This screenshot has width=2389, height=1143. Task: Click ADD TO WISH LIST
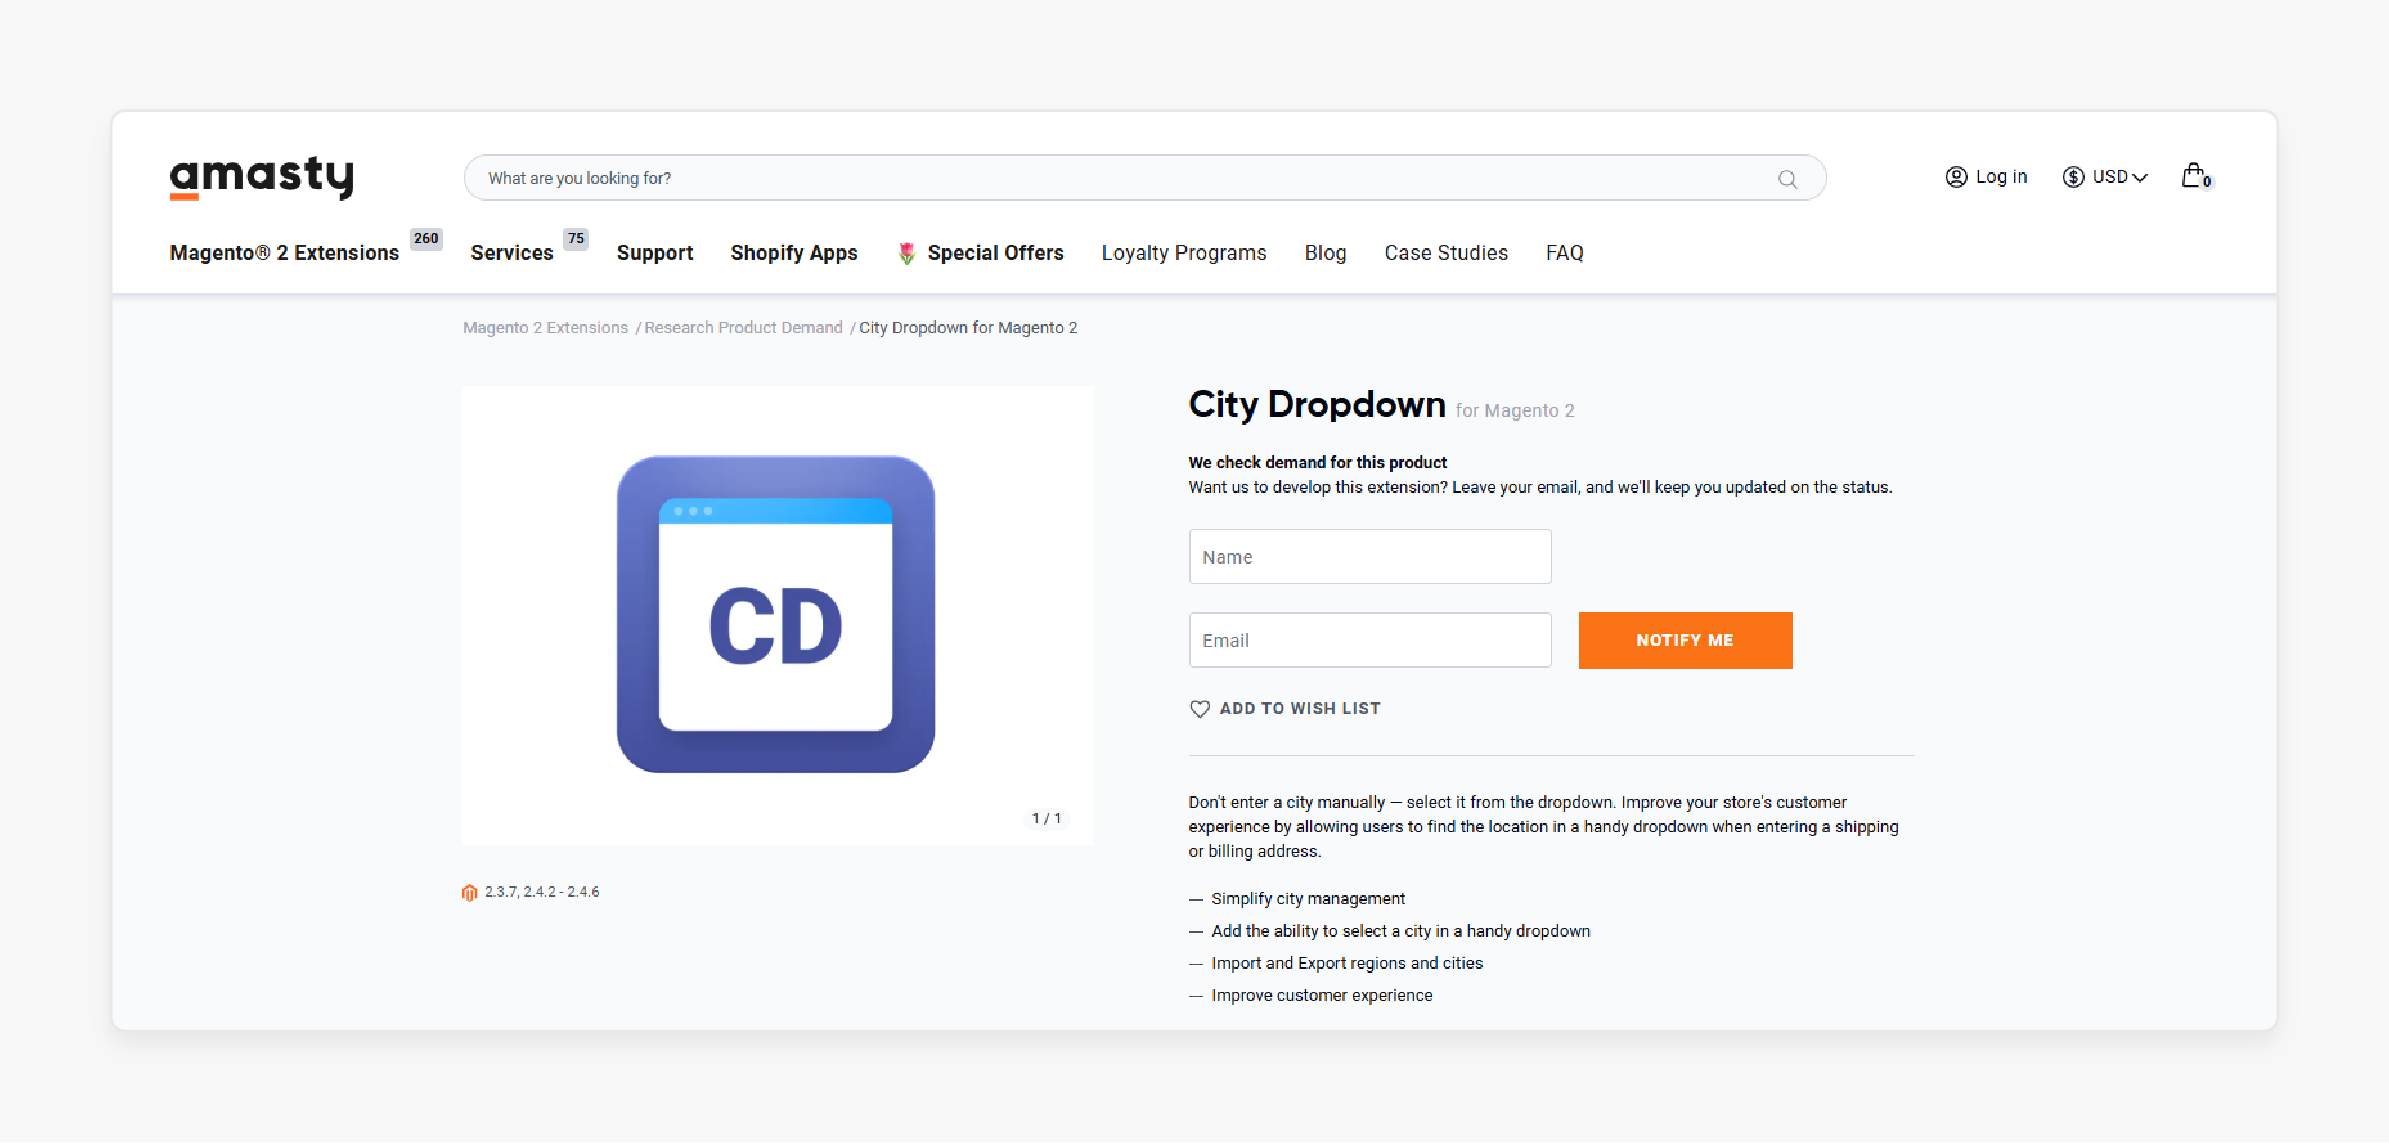(1299, 709)
